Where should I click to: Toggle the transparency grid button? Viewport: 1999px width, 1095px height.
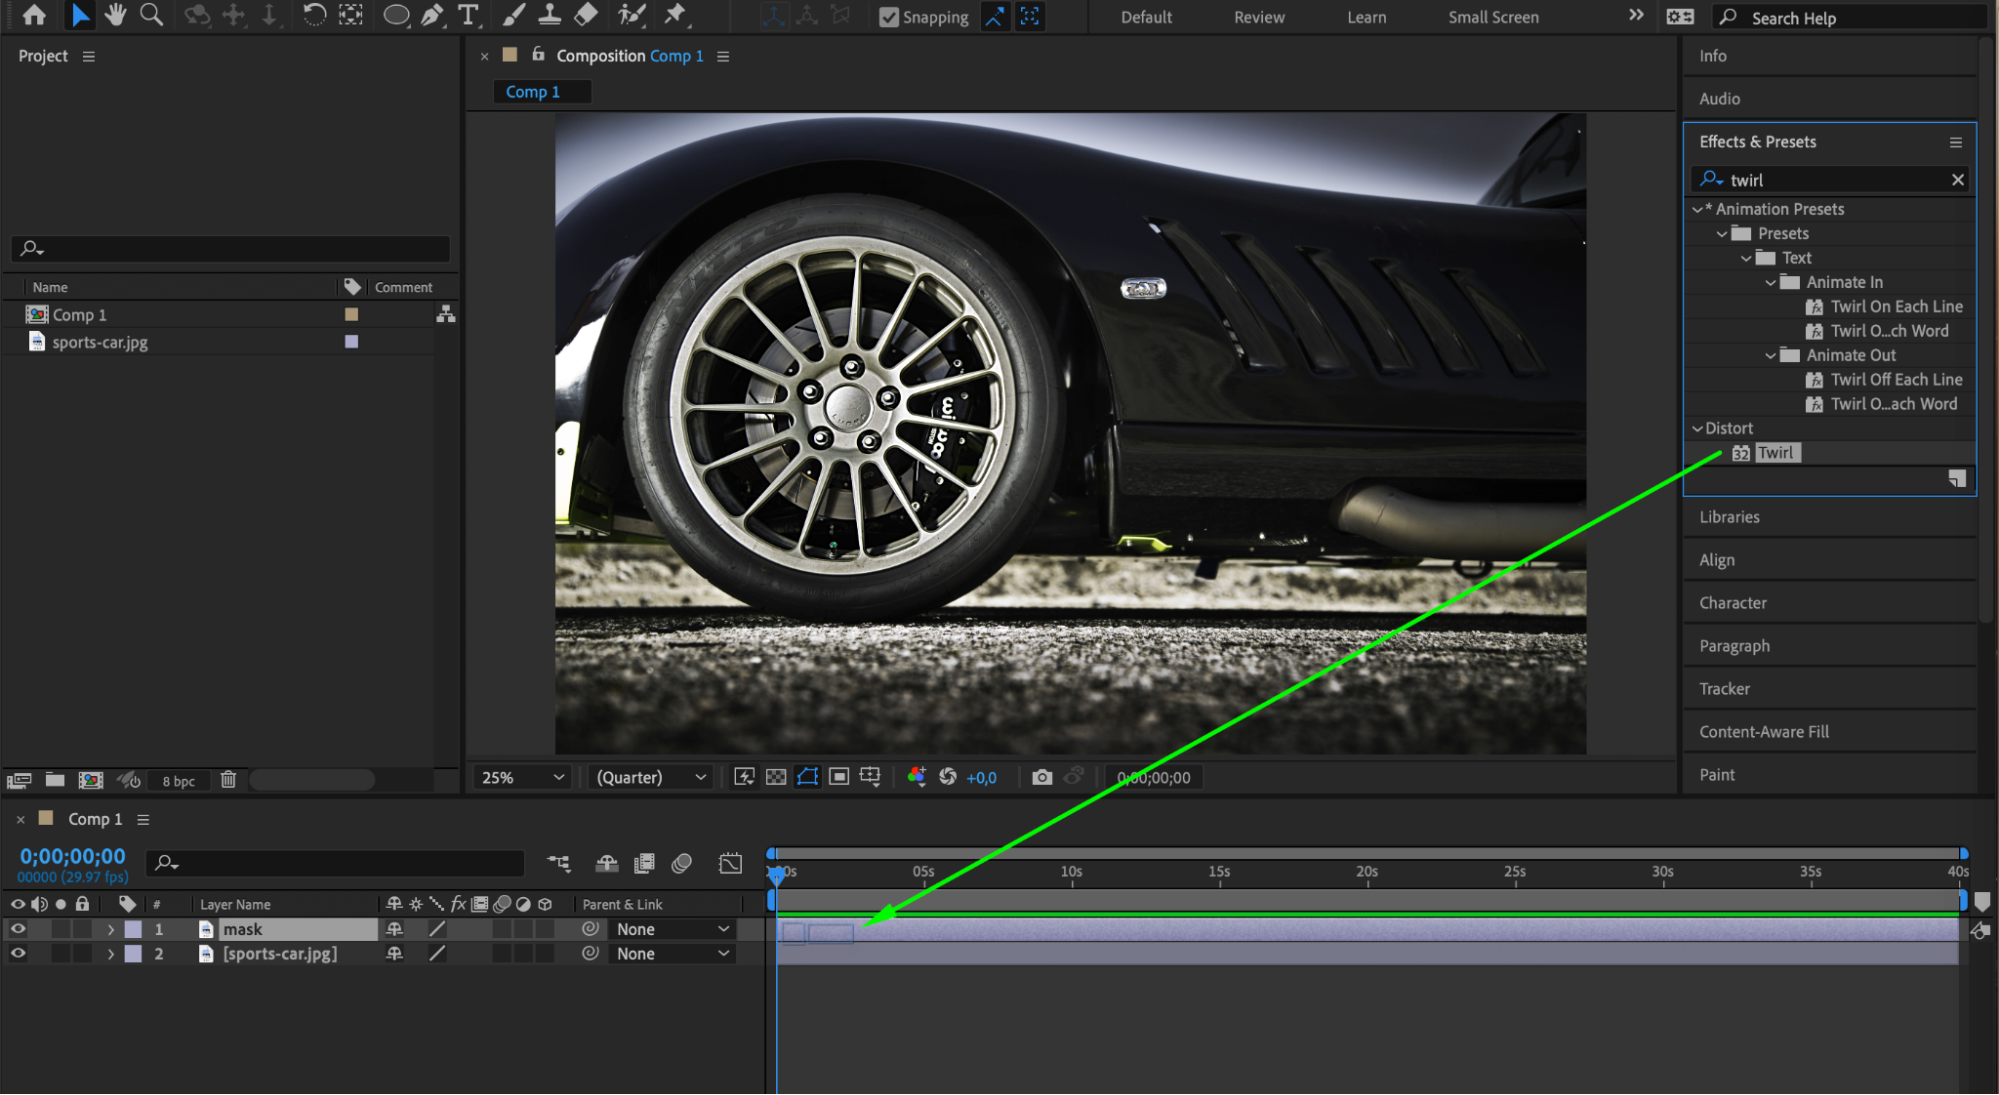pos(776,777)
